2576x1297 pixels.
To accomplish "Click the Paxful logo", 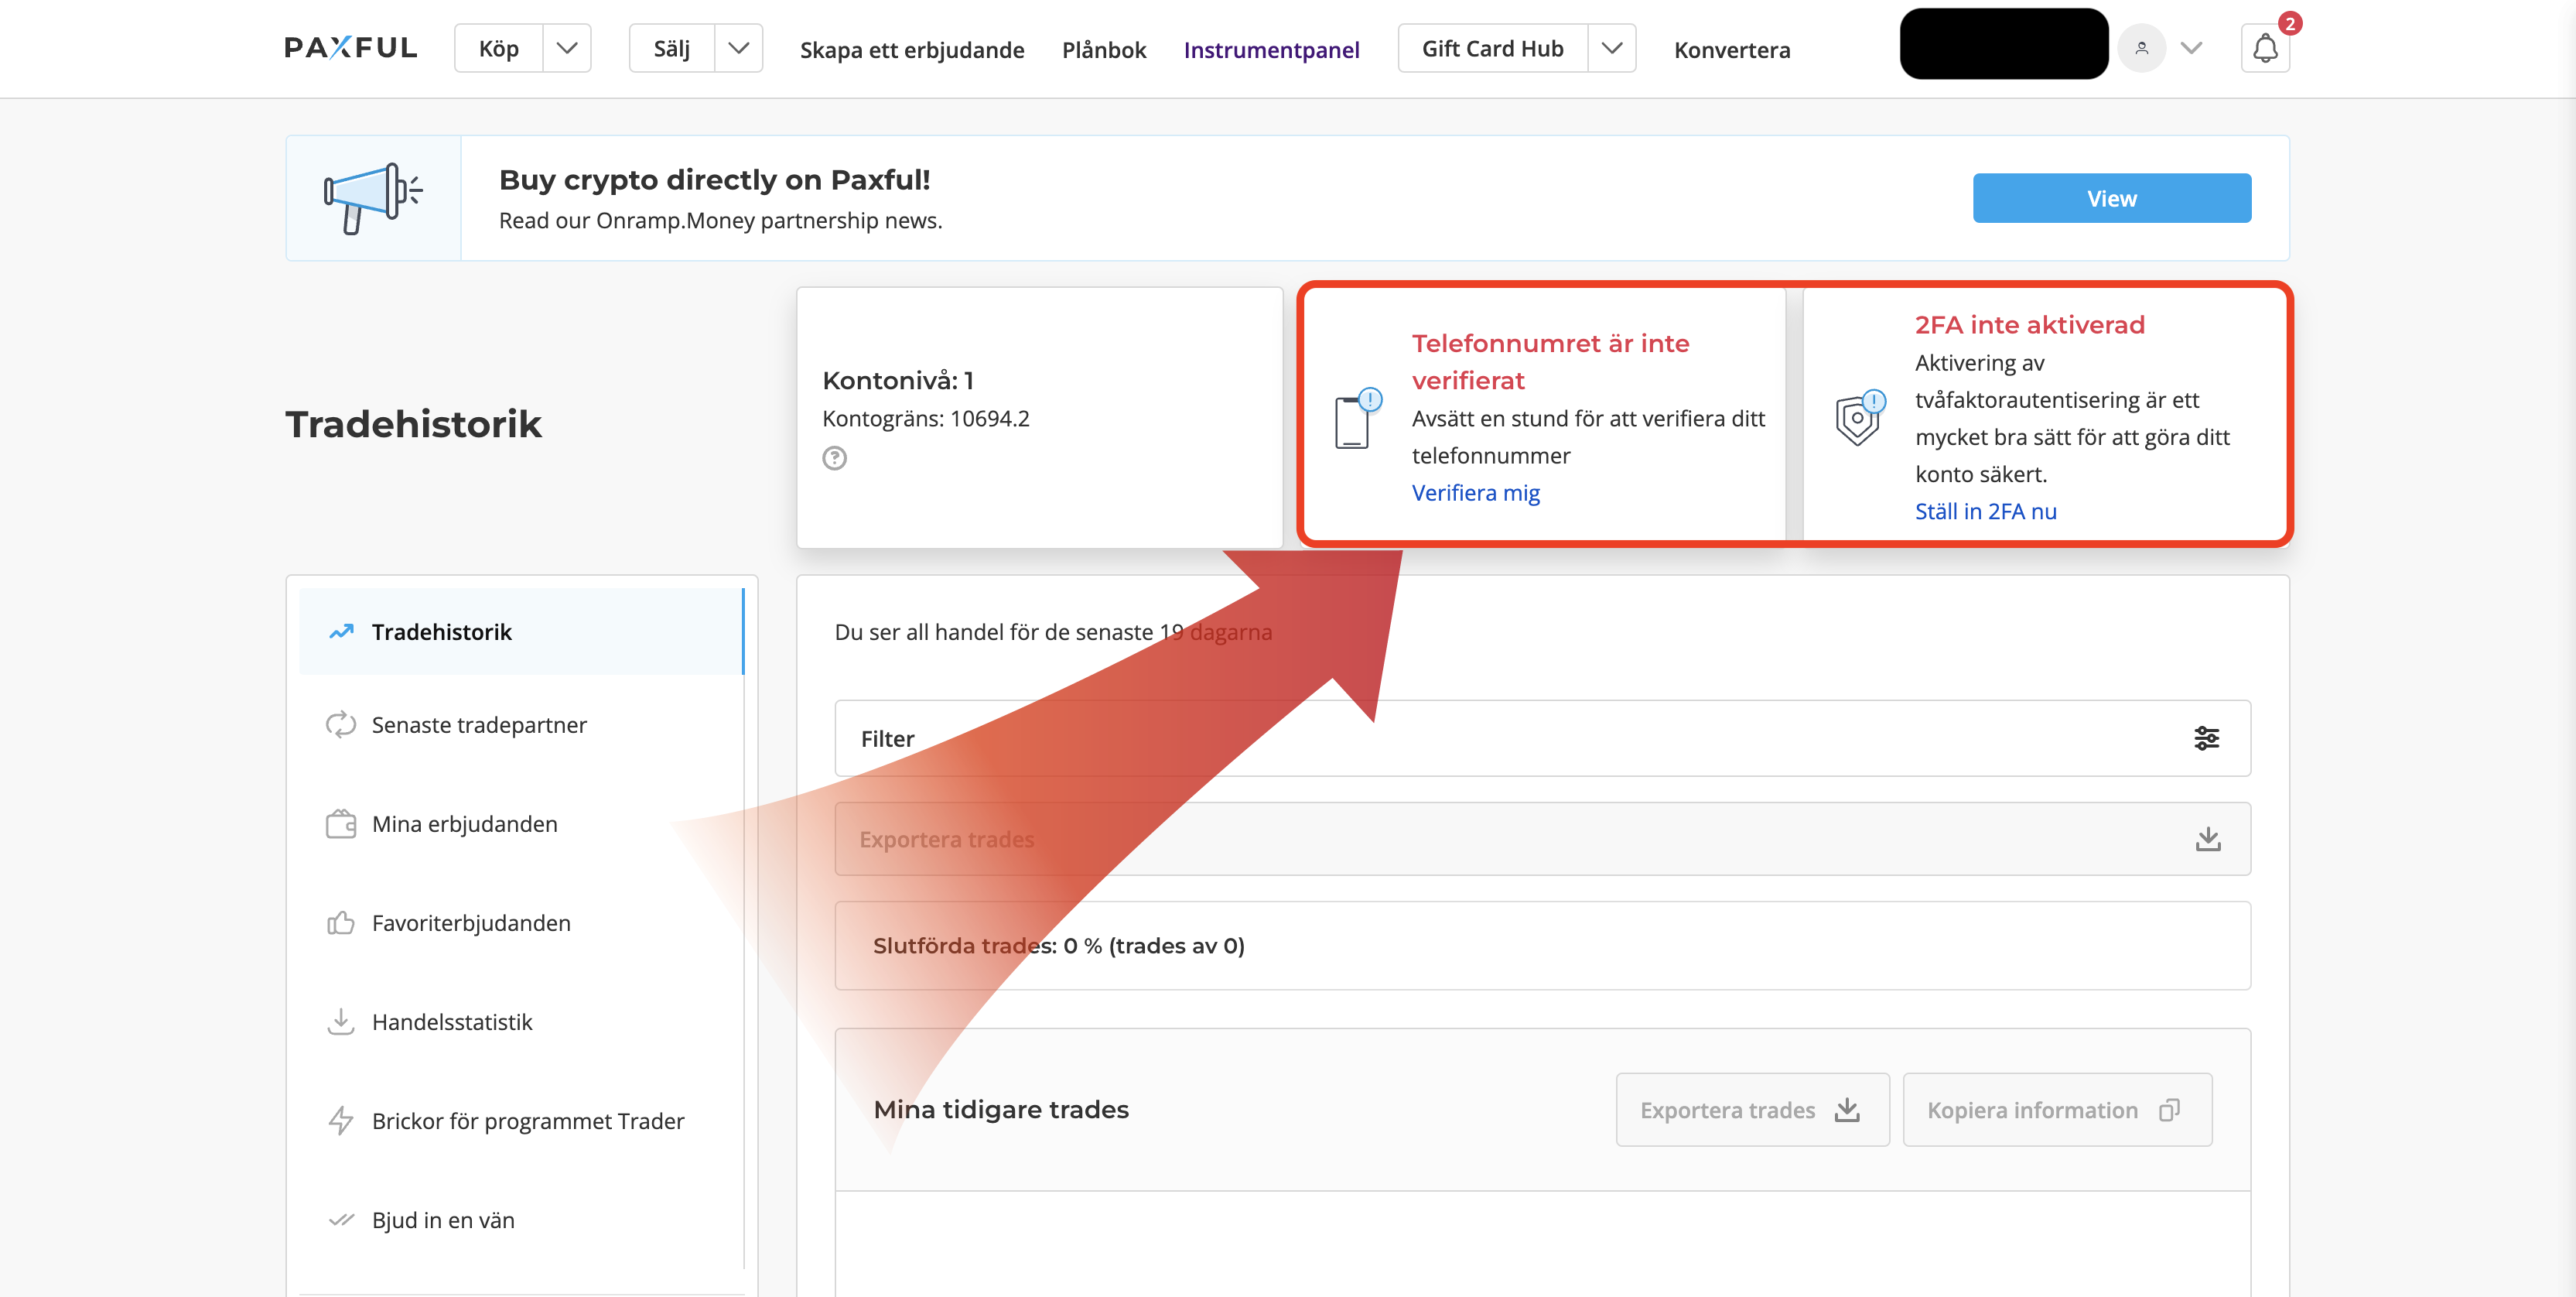I will (350, 48).
